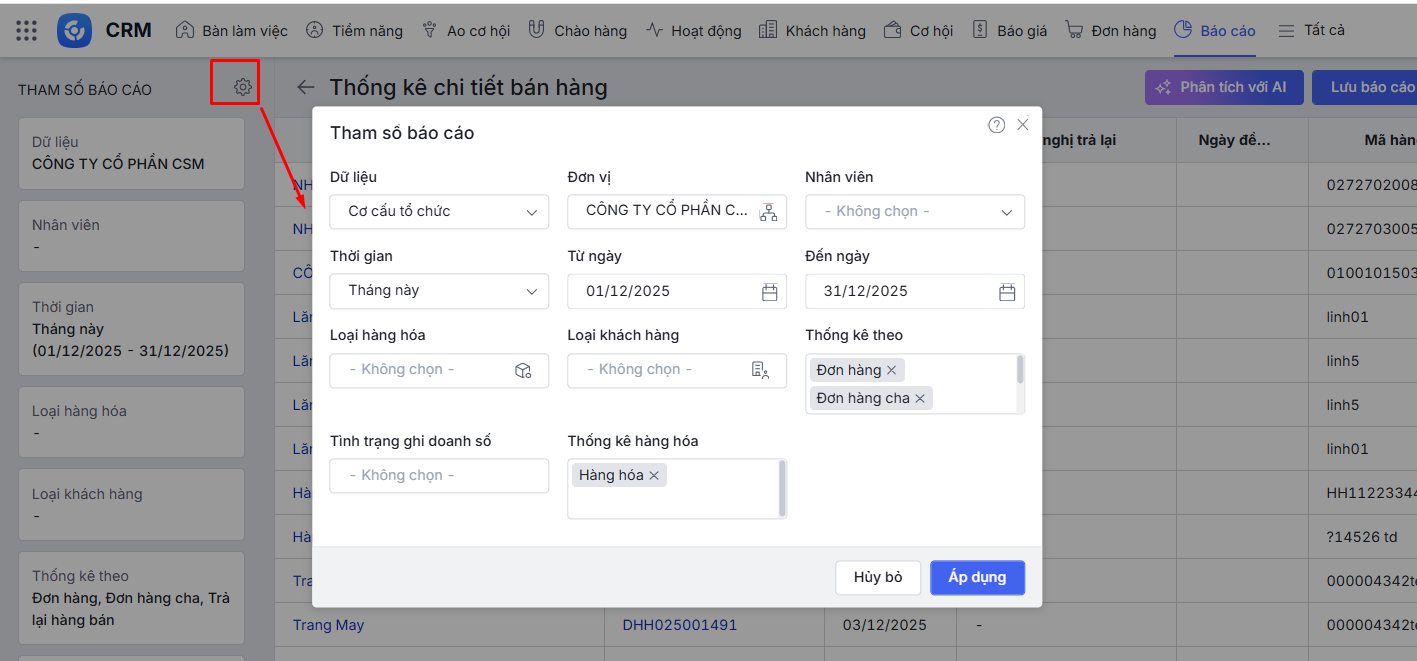
Task: Click the Áp dụng button
Action: 976,577
